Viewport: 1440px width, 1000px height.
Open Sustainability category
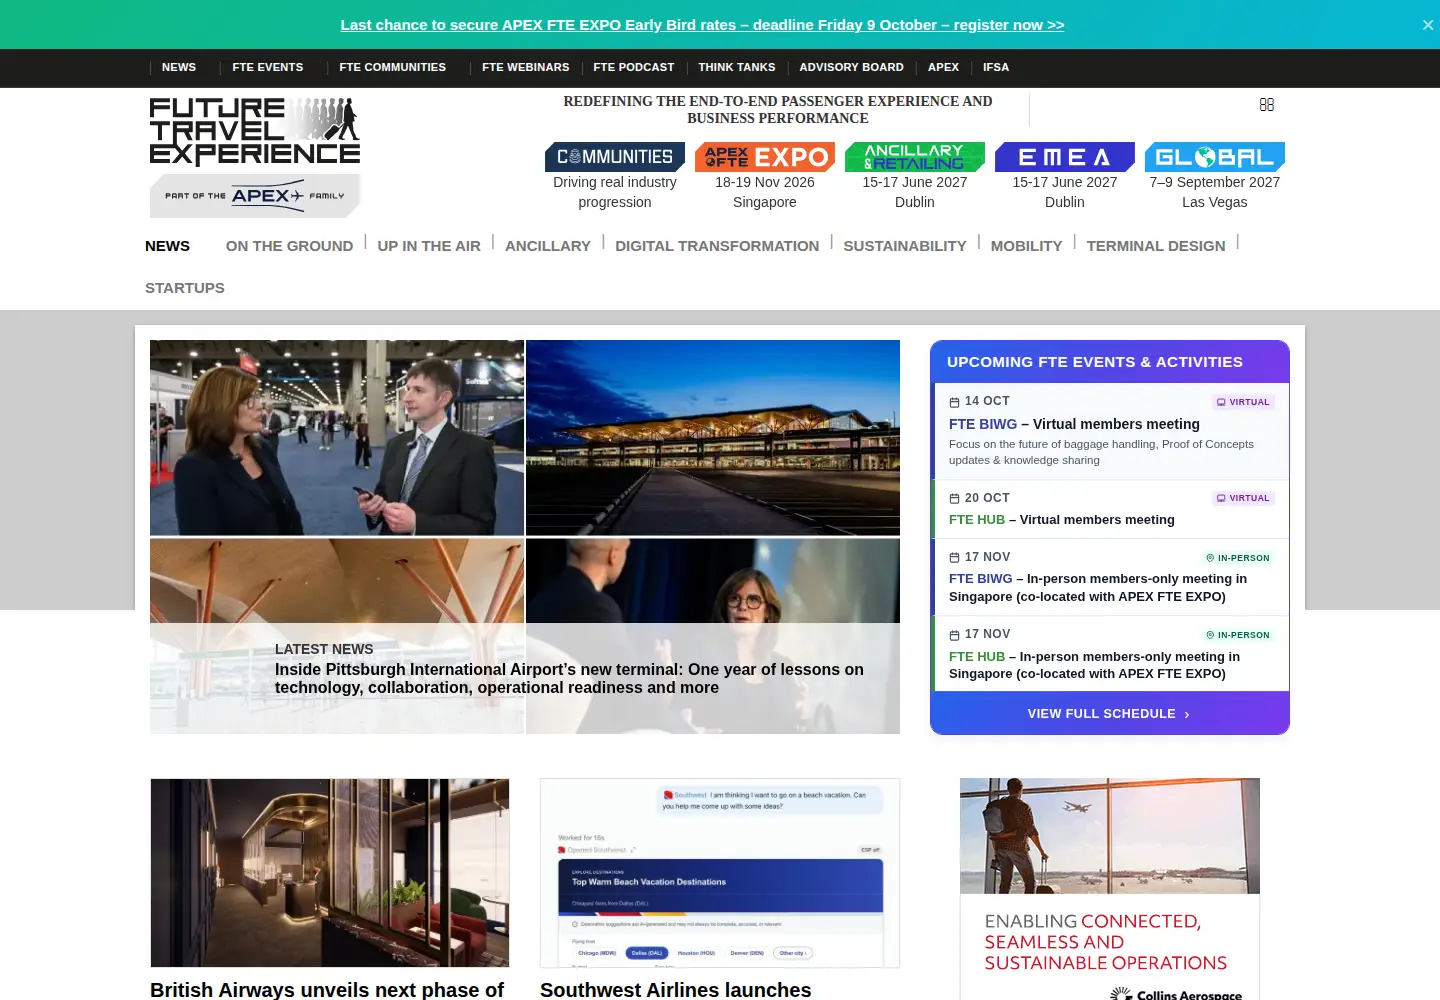pyautogui.click(x=905, y=246)
